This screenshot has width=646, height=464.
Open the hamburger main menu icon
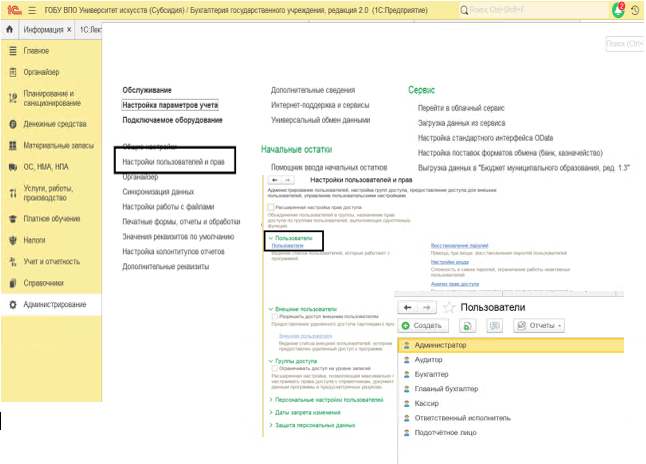[x=32, y=10]
